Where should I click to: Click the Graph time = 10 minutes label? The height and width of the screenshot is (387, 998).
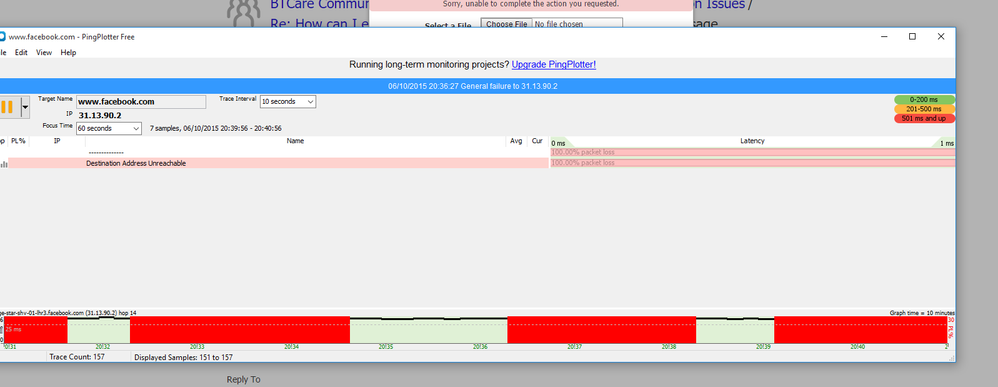point(922,313)
